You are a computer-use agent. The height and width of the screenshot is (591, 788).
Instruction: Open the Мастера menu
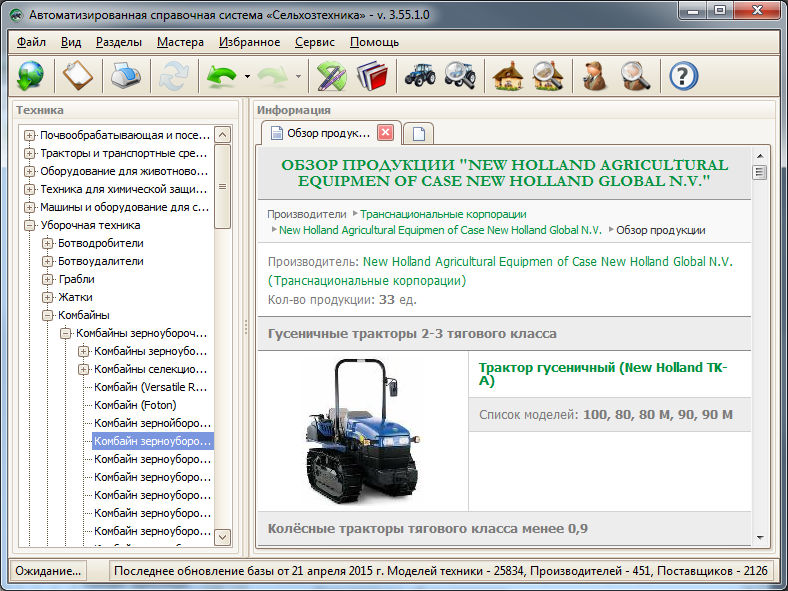[x=180, y=42]
